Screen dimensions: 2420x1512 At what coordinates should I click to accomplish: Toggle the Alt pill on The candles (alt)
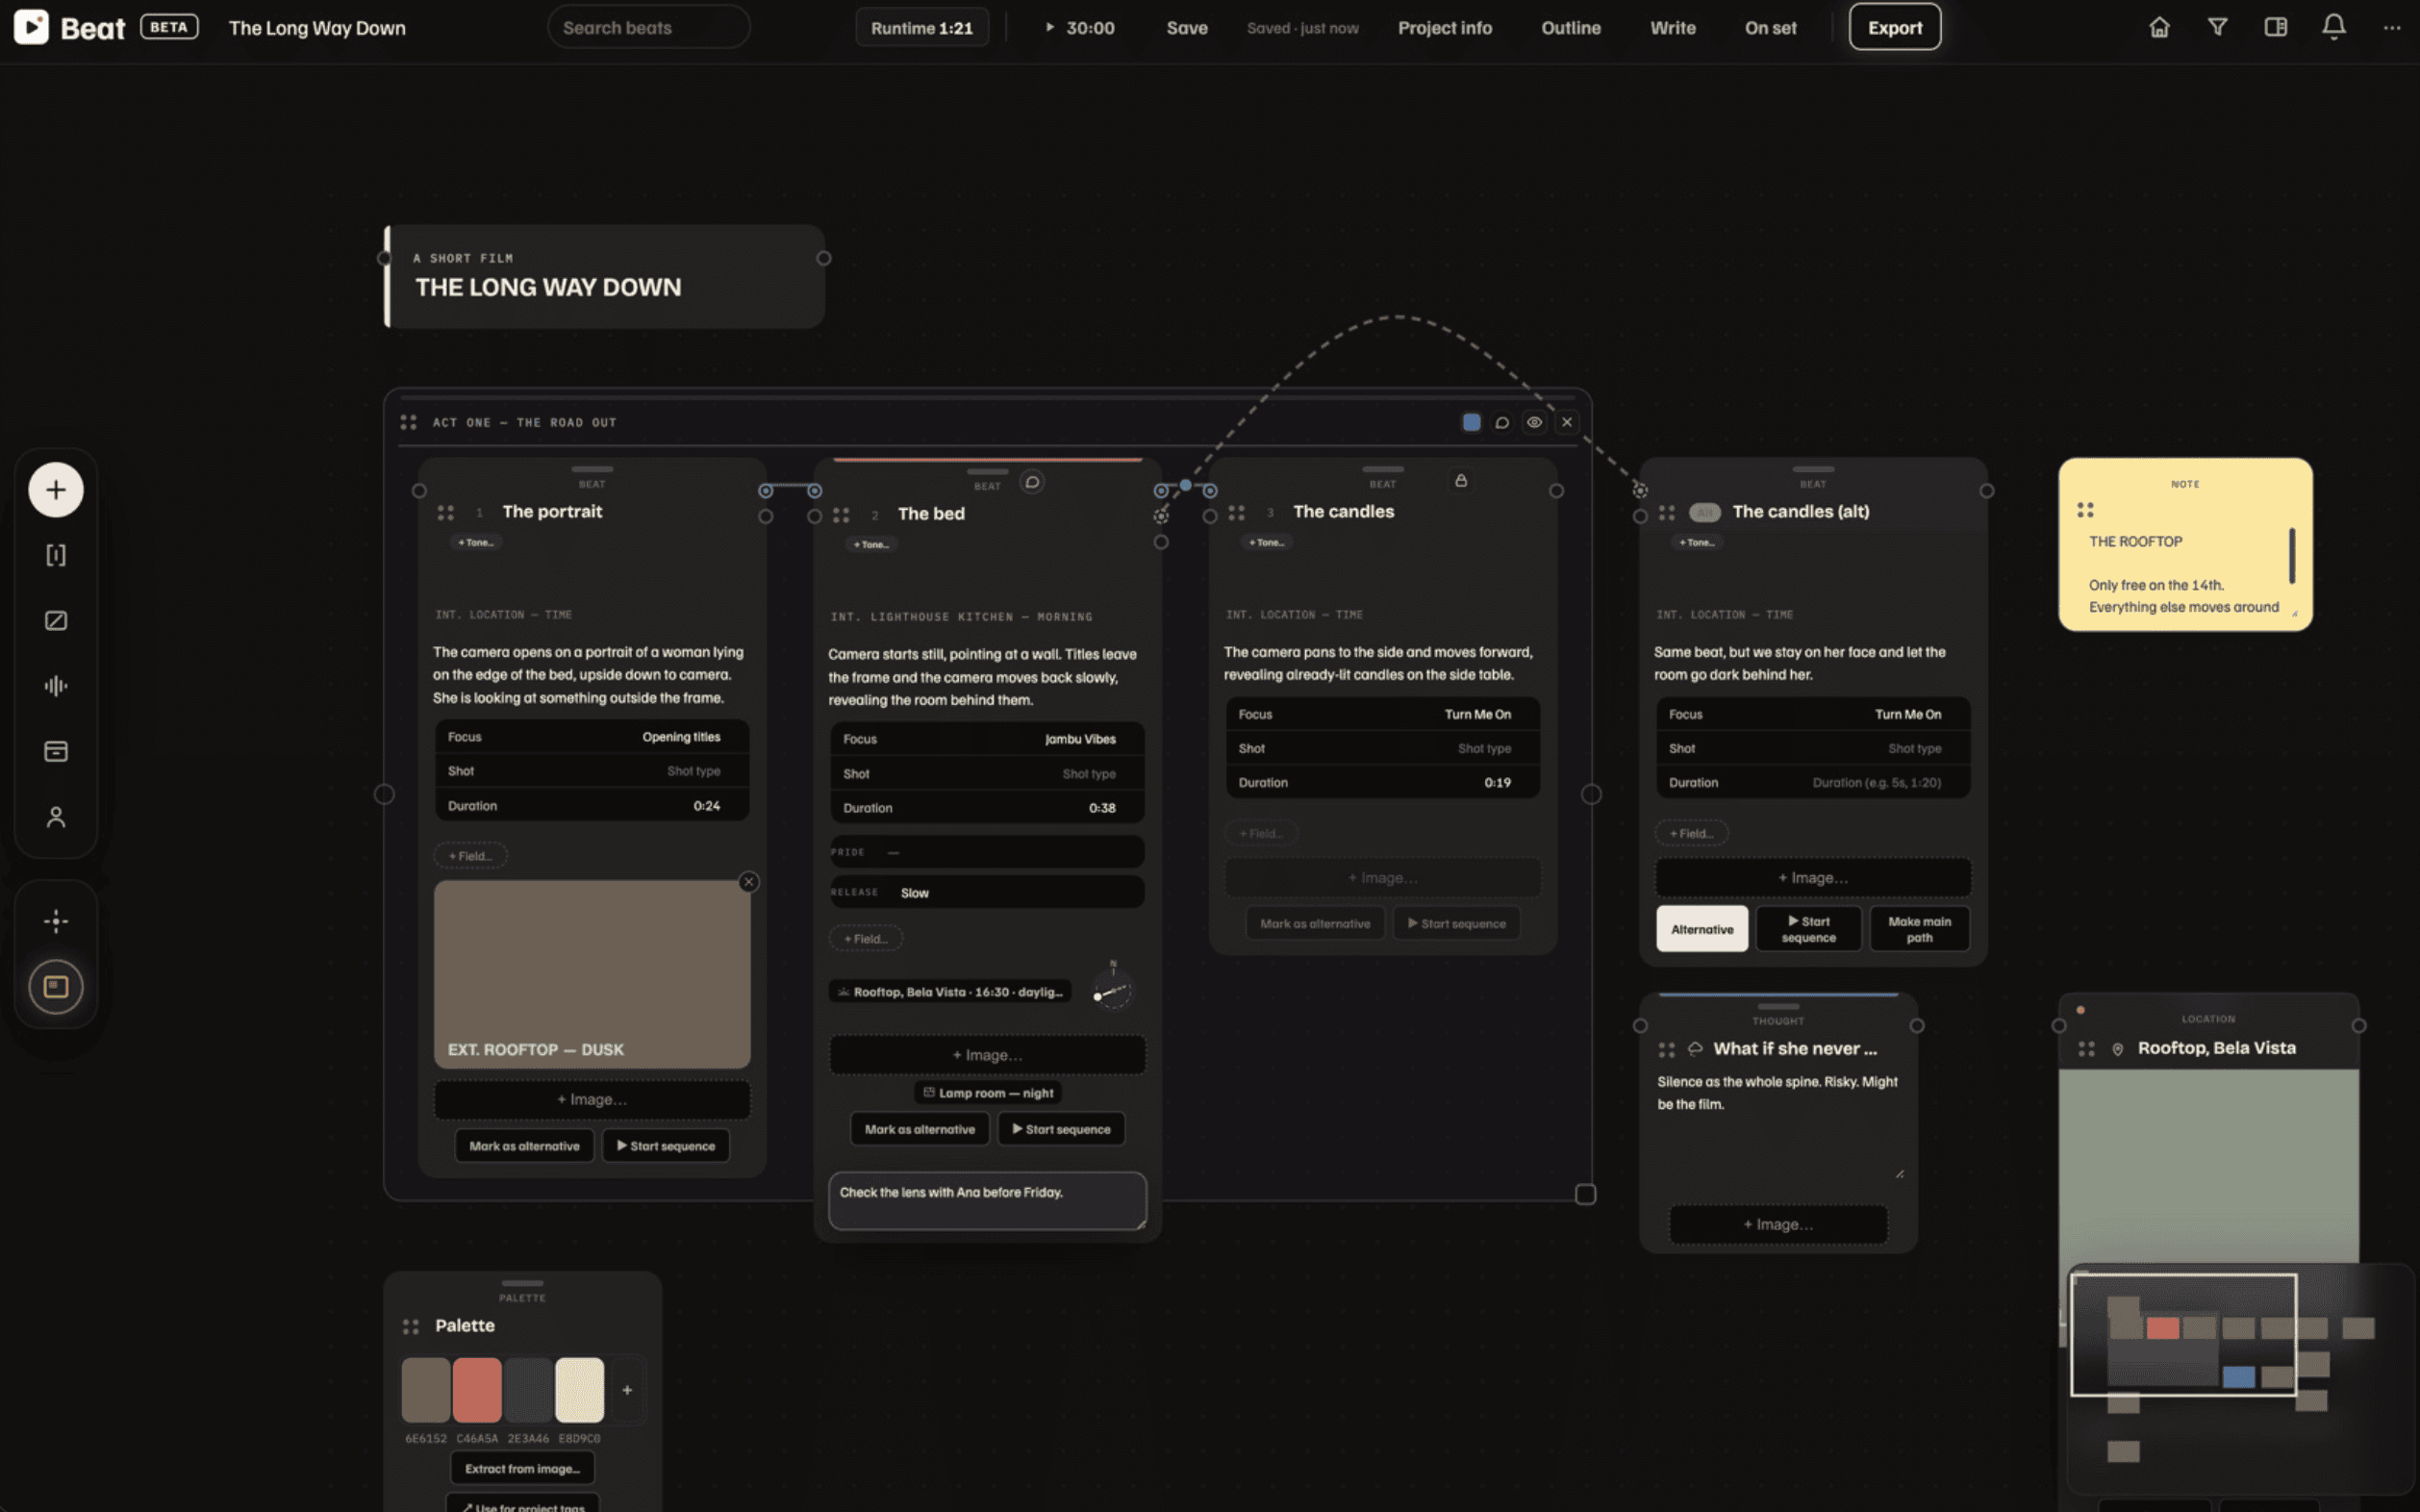tap(1704, 512)
